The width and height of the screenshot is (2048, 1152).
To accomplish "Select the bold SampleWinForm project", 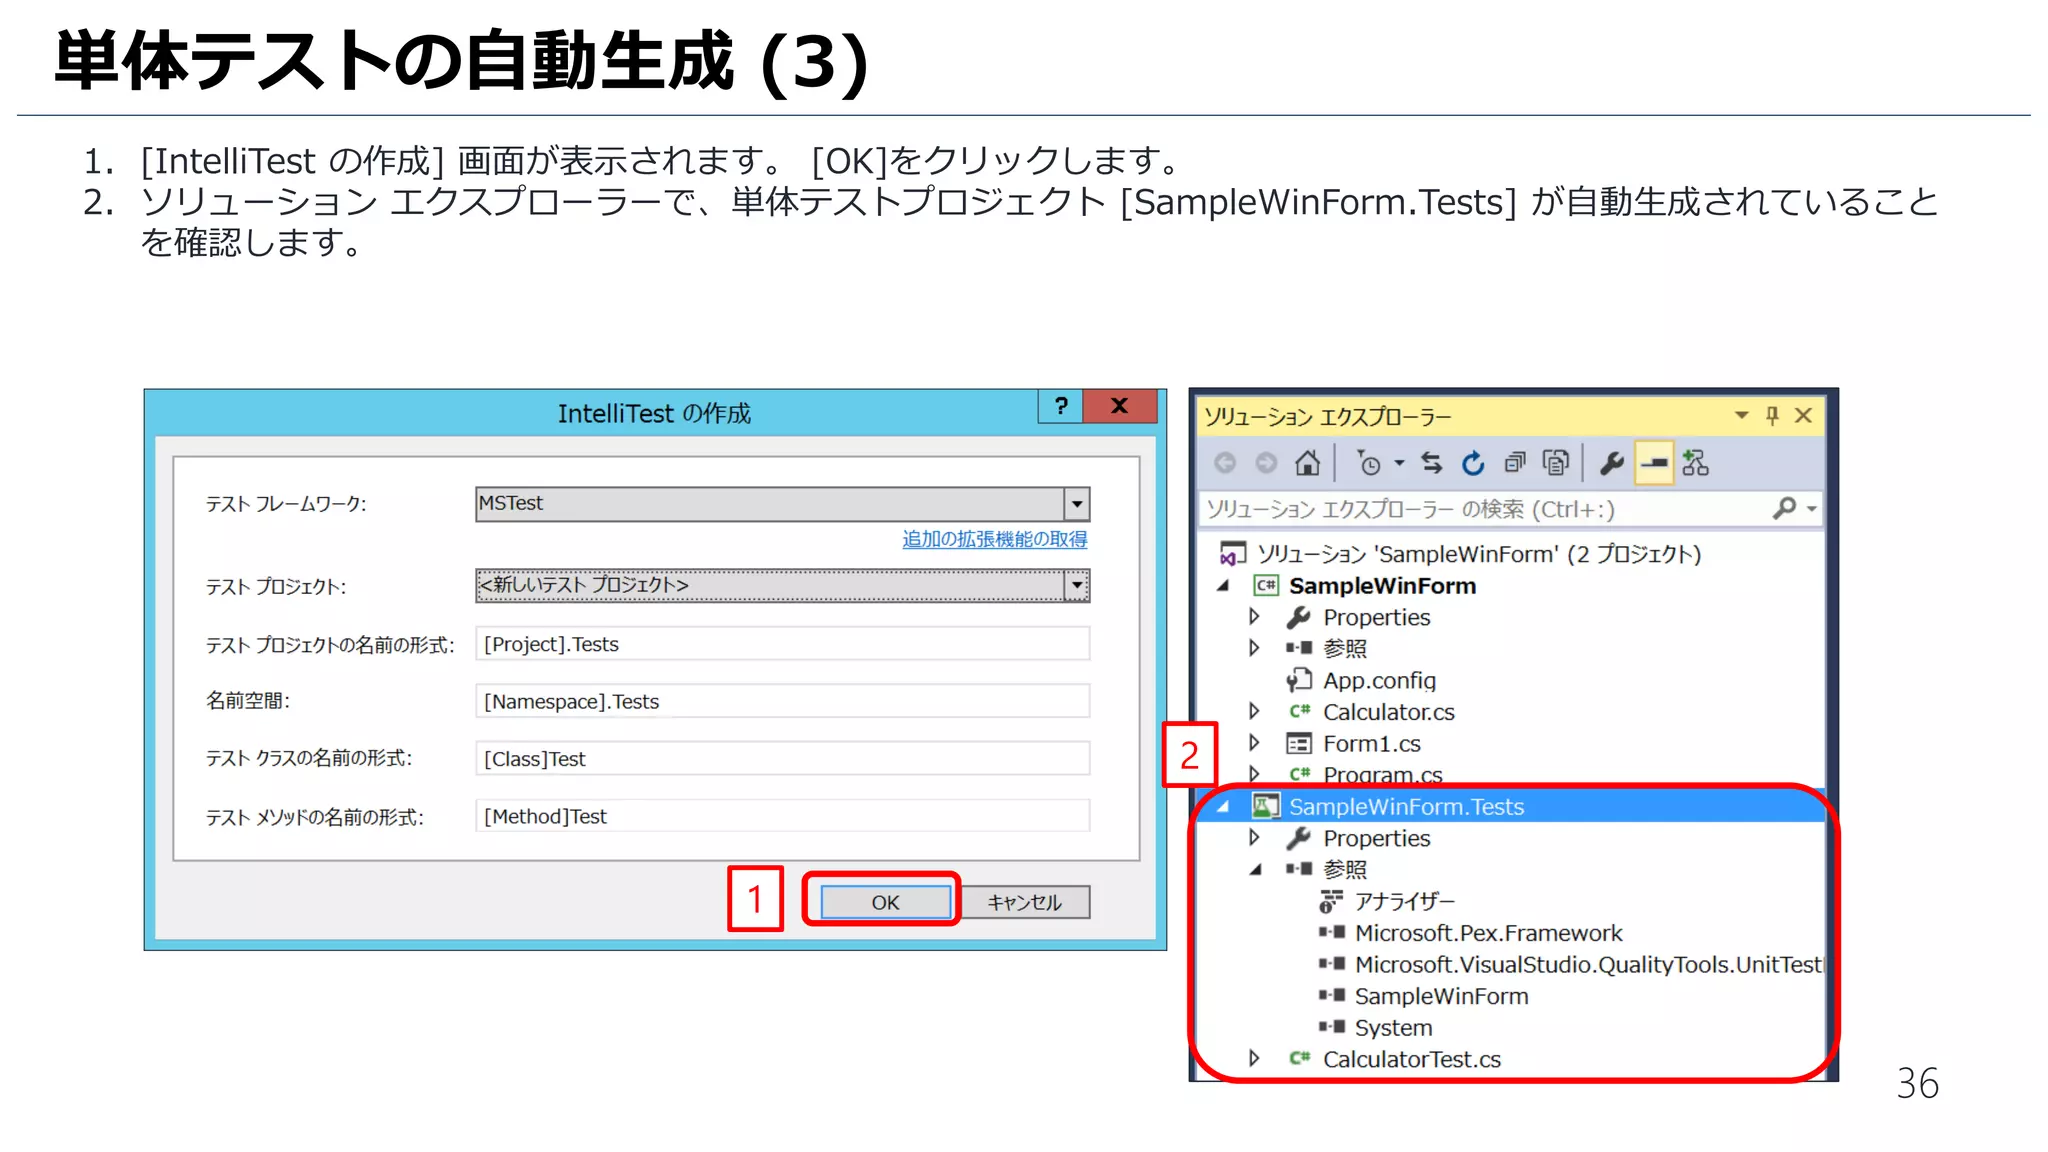I will [x=1382, y=586].
